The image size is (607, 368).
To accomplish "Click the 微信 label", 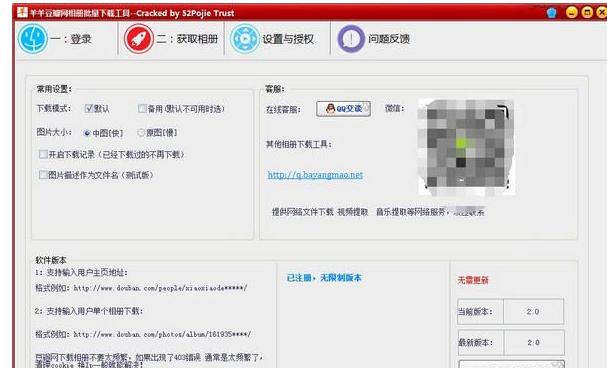I will click(x=394, y=108).
